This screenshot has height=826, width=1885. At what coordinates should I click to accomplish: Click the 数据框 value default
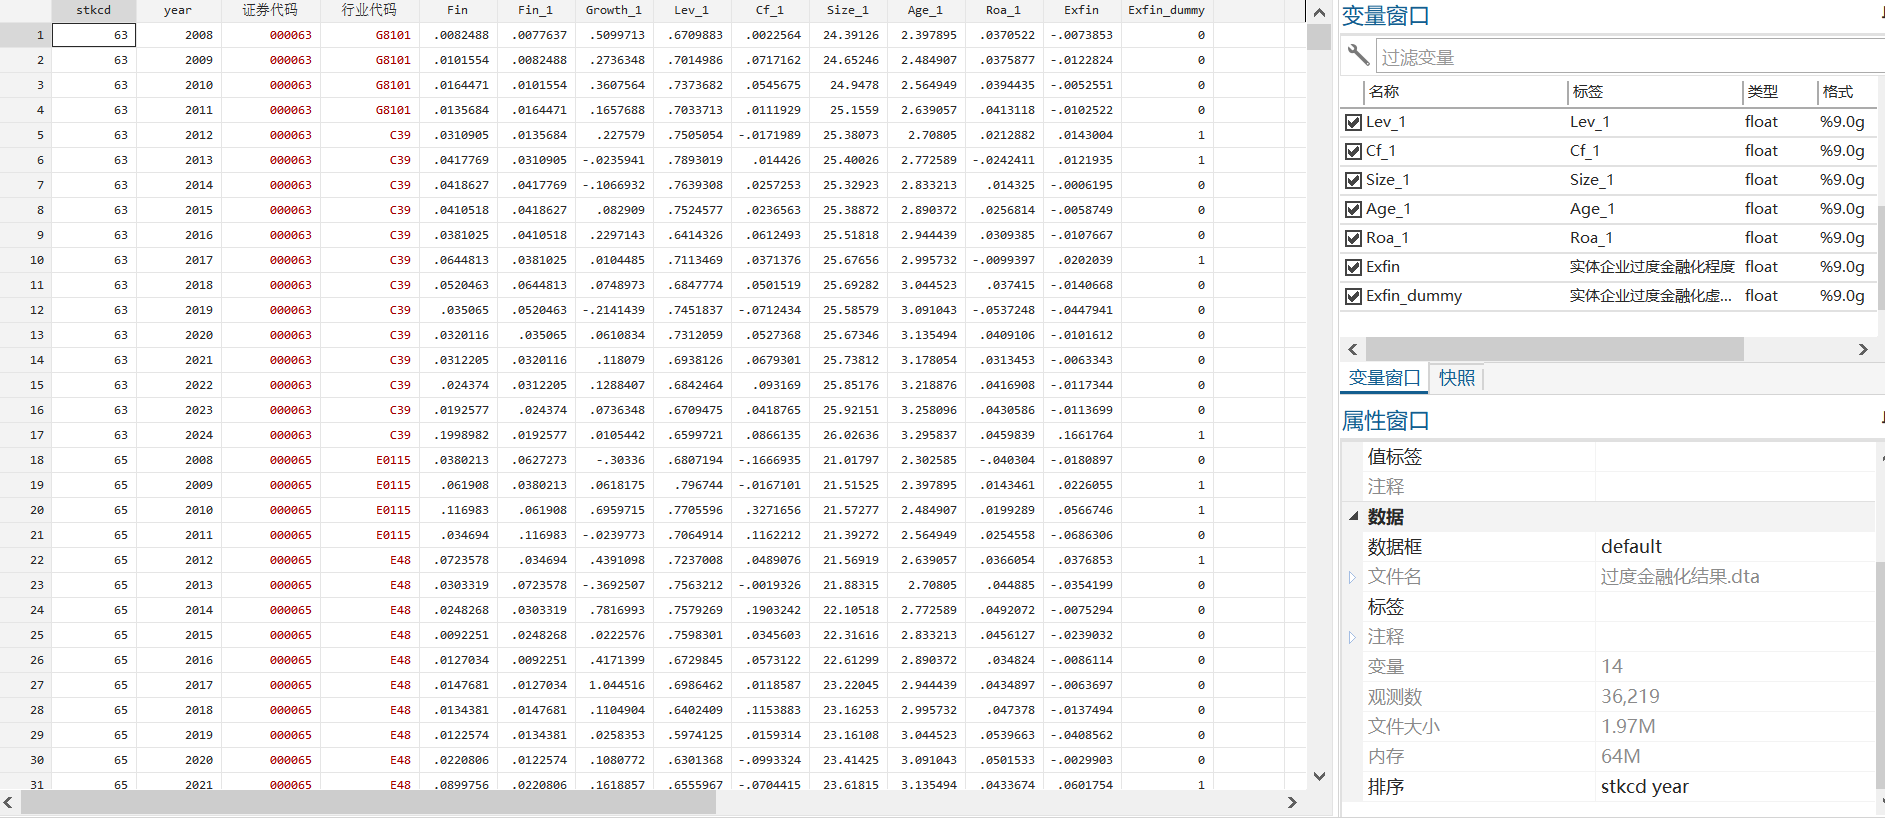[x=1631, y=547]
